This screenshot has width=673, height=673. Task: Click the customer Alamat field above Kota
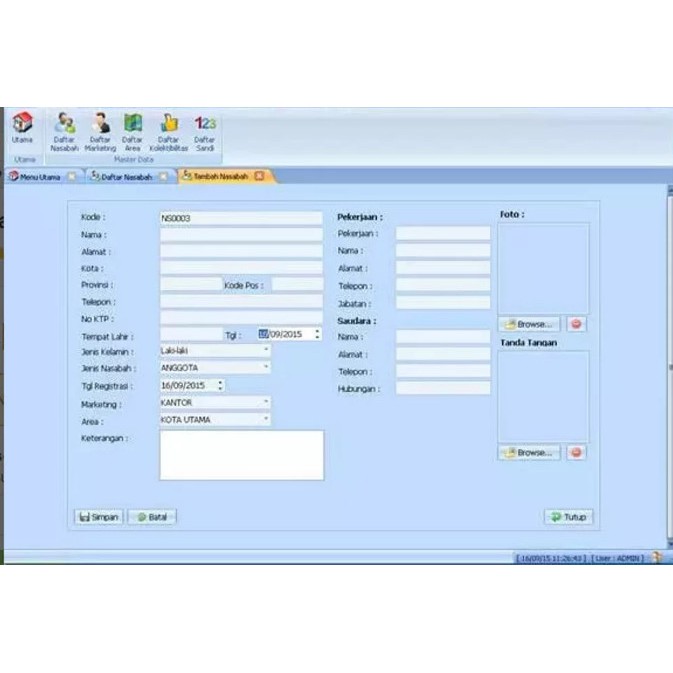coord(241,251)
